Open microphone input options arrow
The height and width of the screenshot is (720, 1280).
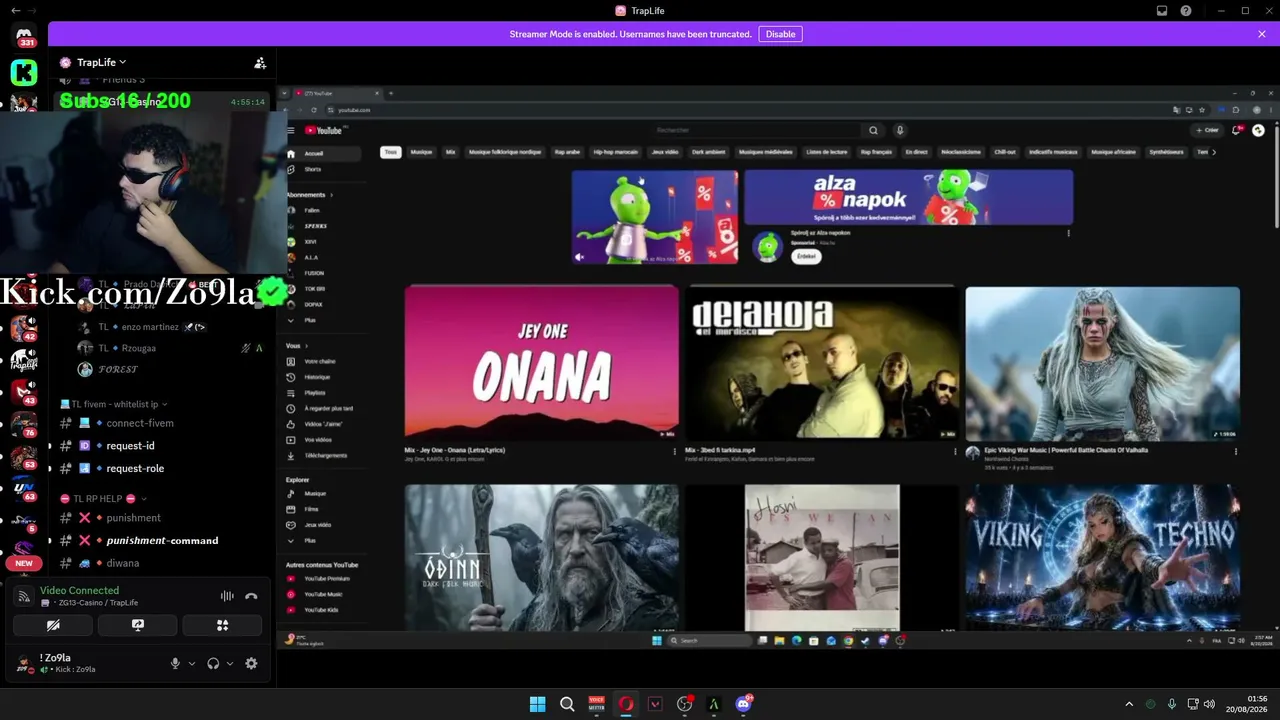point(191,663)
